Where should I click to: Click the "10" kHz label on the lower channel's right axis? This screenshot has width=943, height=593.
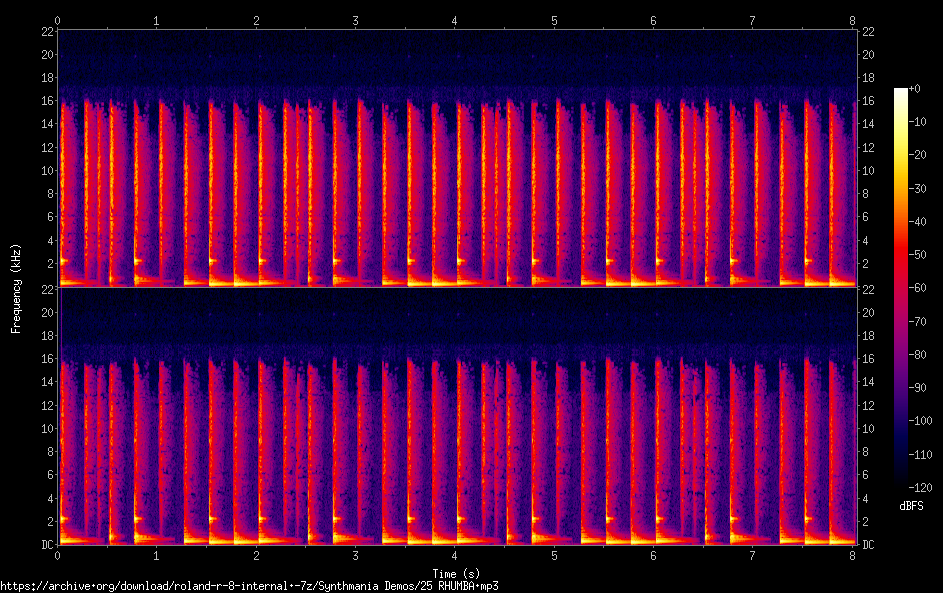click(x=868, y=428)
